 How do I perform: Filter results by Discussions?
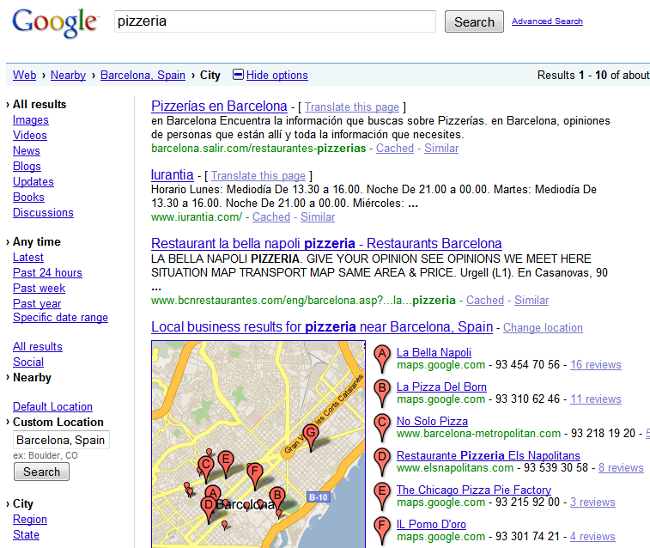pos(43,212)
